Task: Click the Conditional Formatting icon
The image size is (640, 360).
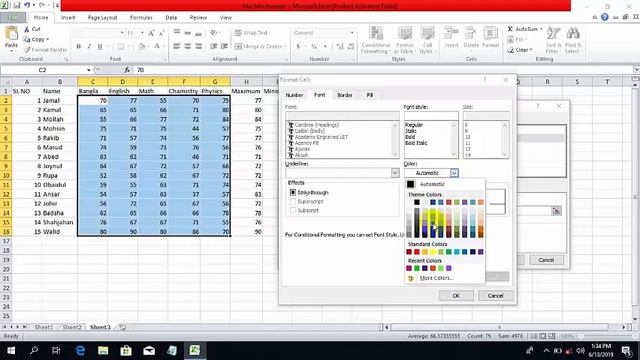Action: [x=376, y=33]
